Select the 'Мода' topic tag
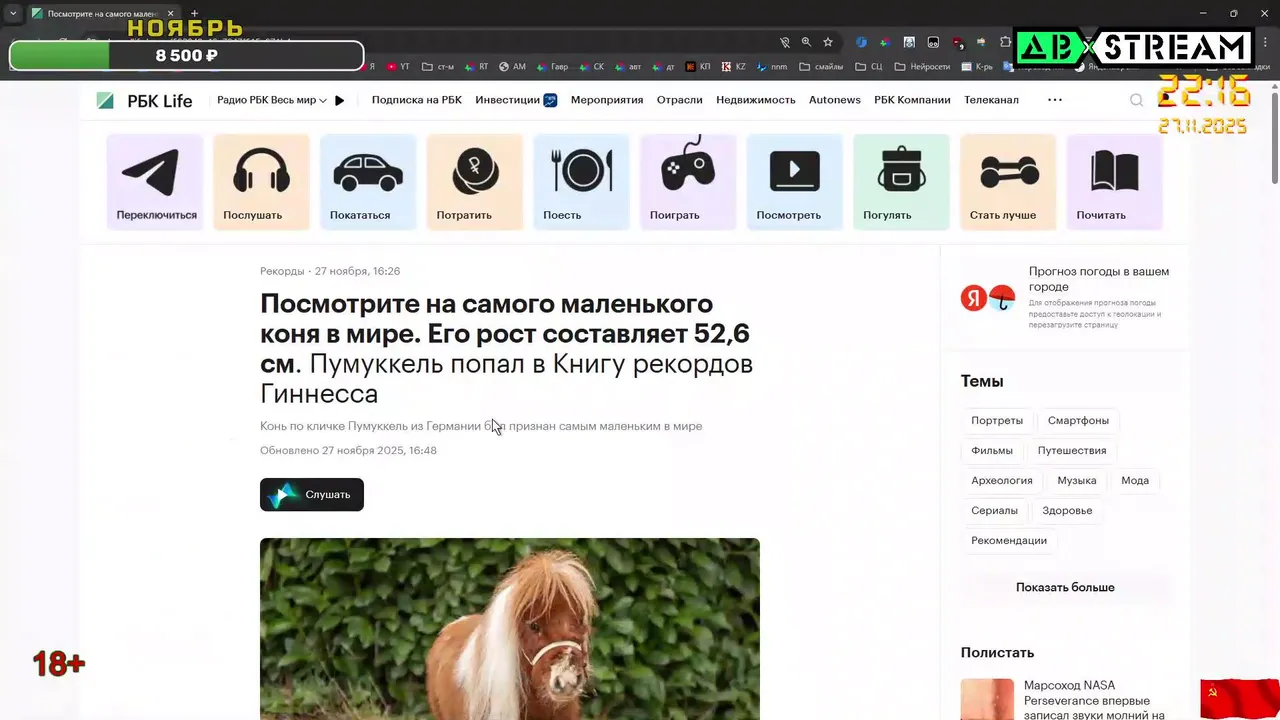1280x720 pixels. (1135, 480)
